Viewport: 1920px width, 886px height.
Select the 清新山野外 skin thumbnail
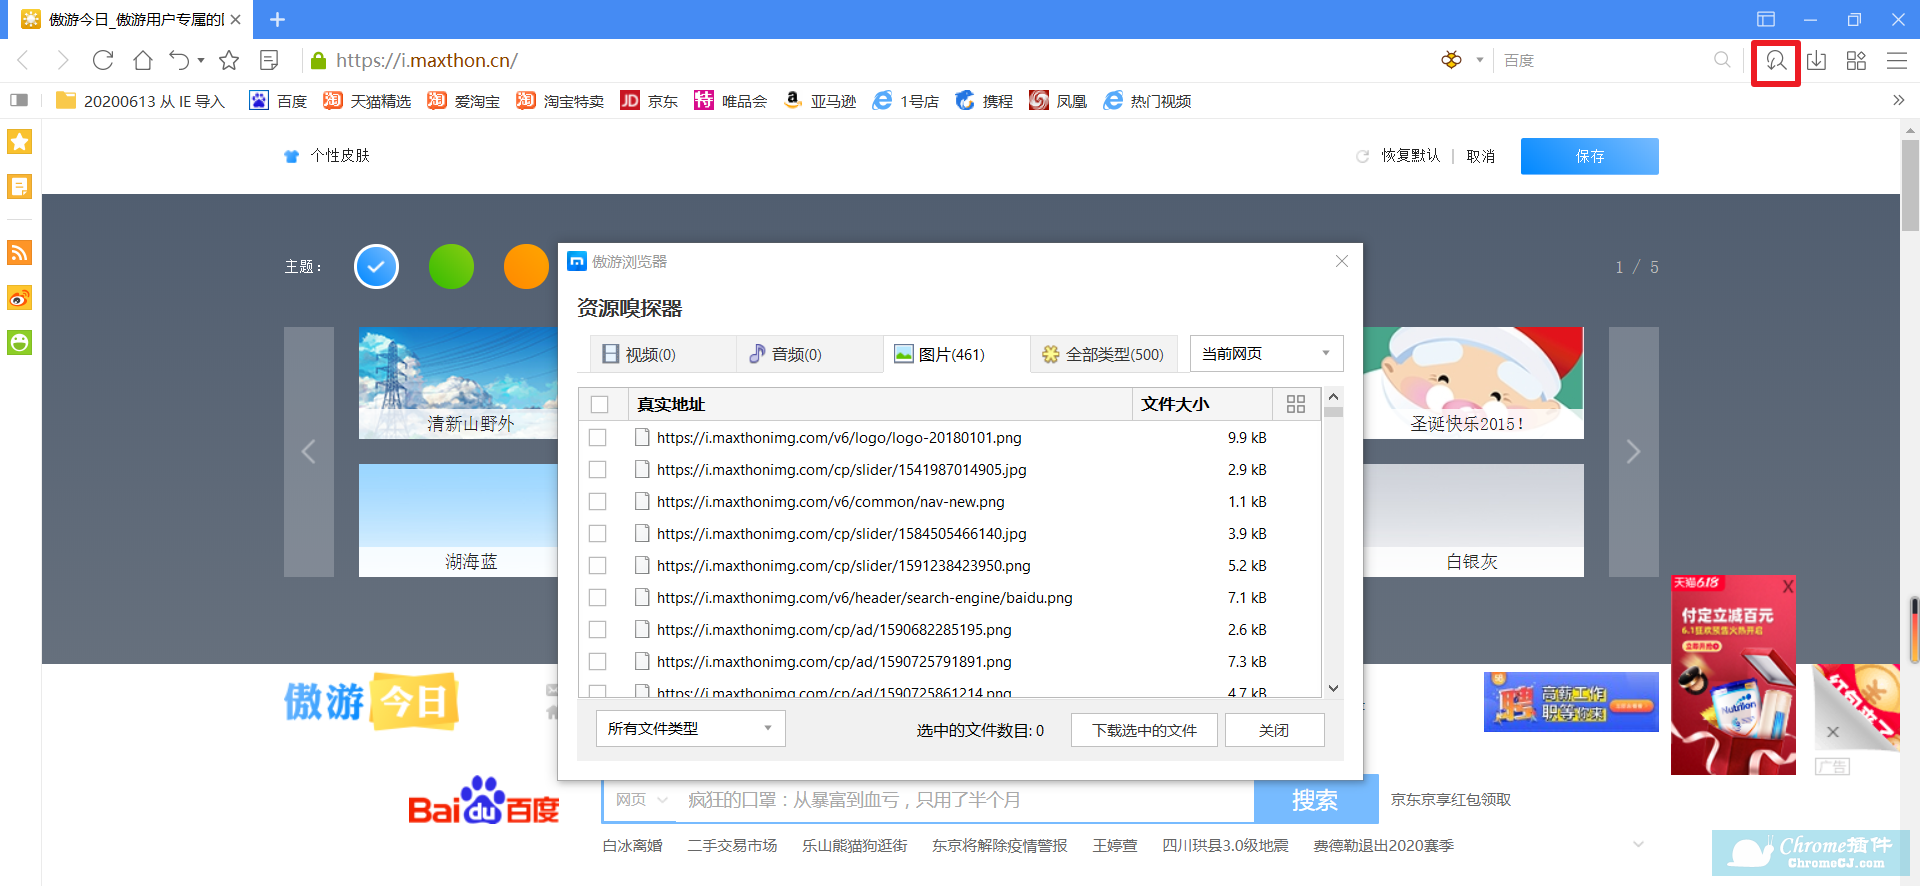tap(458, 383)
